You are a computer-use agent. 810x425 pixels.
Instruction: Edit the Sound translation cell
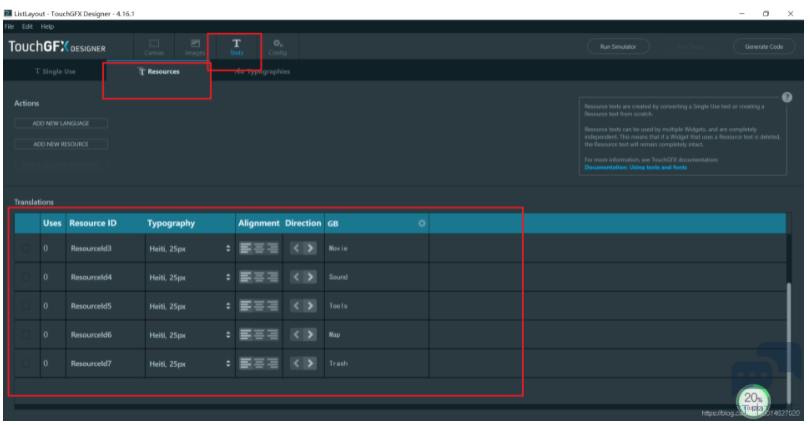(377, 277)
